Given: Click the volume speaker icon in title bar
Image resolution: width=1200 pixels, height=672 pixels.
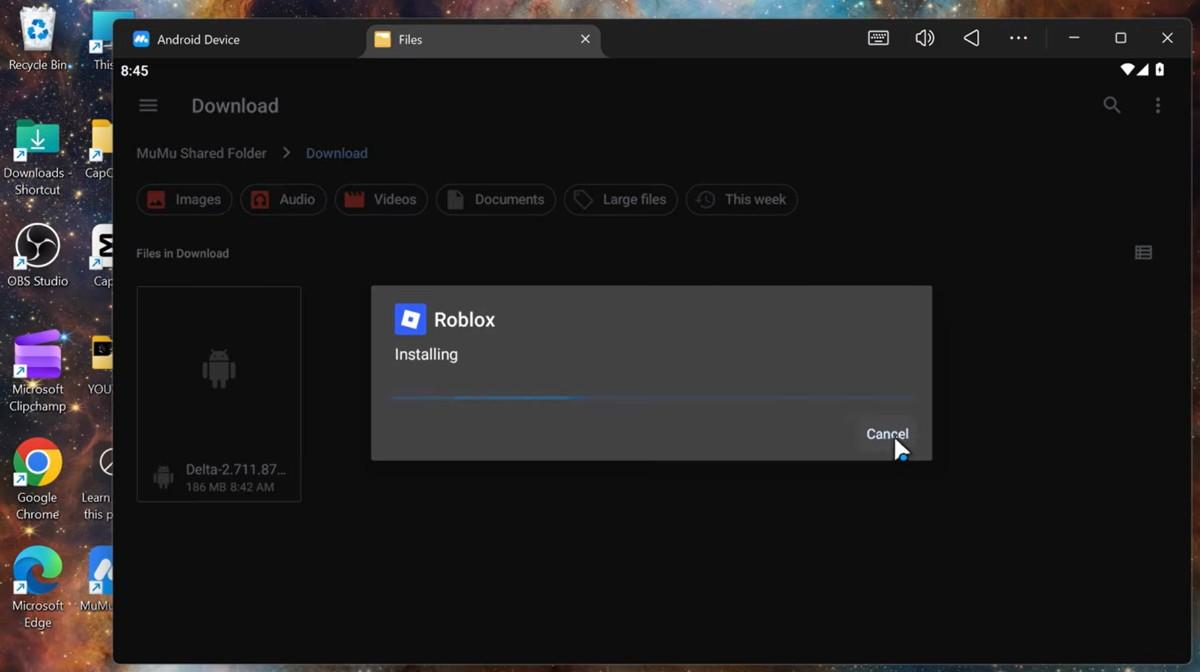Looking at the screenshot, I should (x=925, y=38).
